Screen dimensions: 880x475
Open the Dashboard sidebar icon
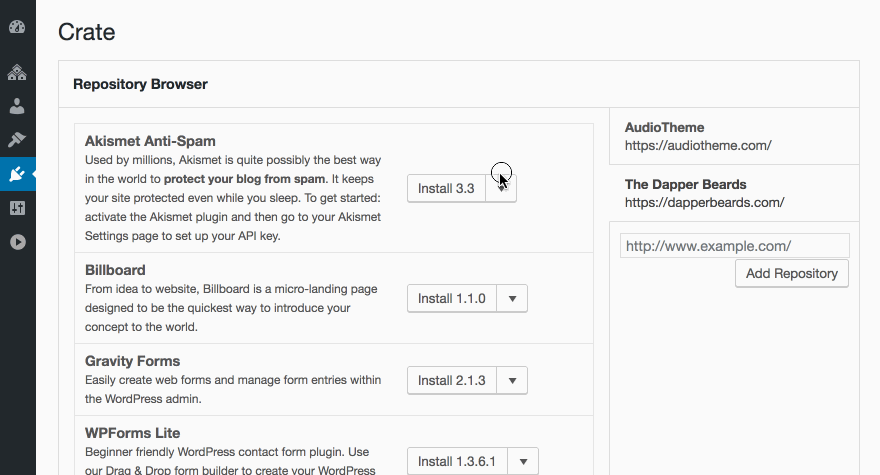pyautogui.click(x=17, y=27)
